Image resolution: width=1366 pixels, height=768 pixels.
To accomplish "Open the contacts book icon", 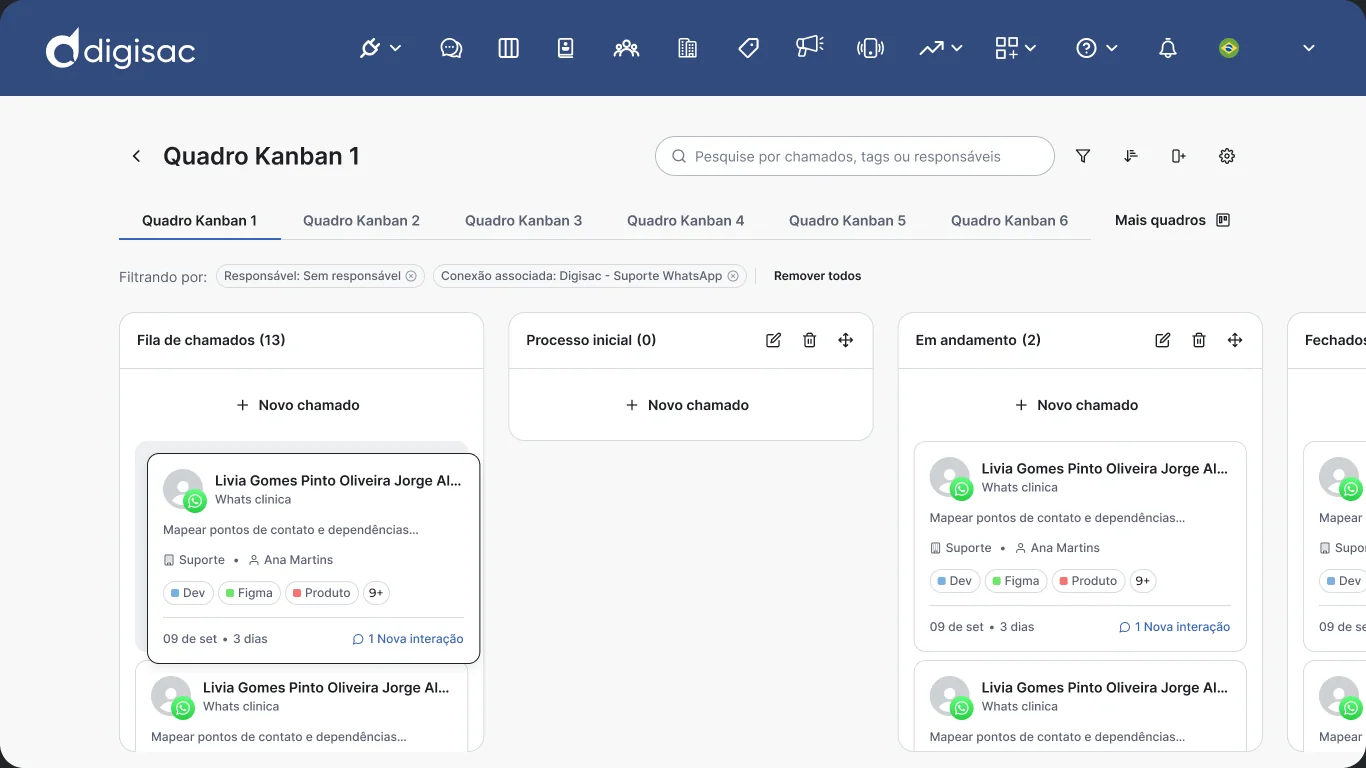I will click(566, 48).
